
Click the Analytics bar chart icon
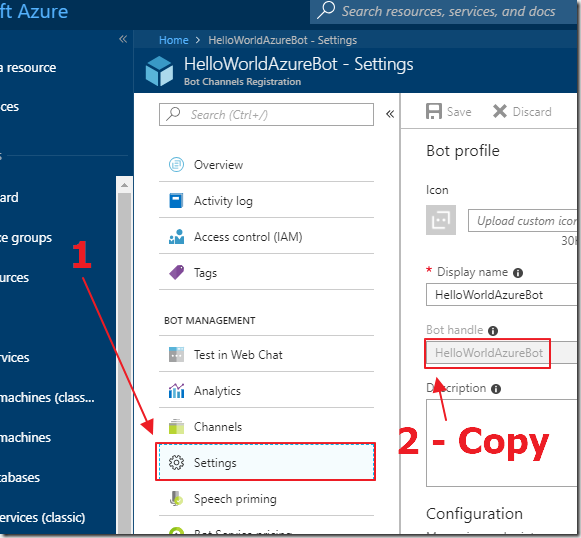[x=176, y=390]
